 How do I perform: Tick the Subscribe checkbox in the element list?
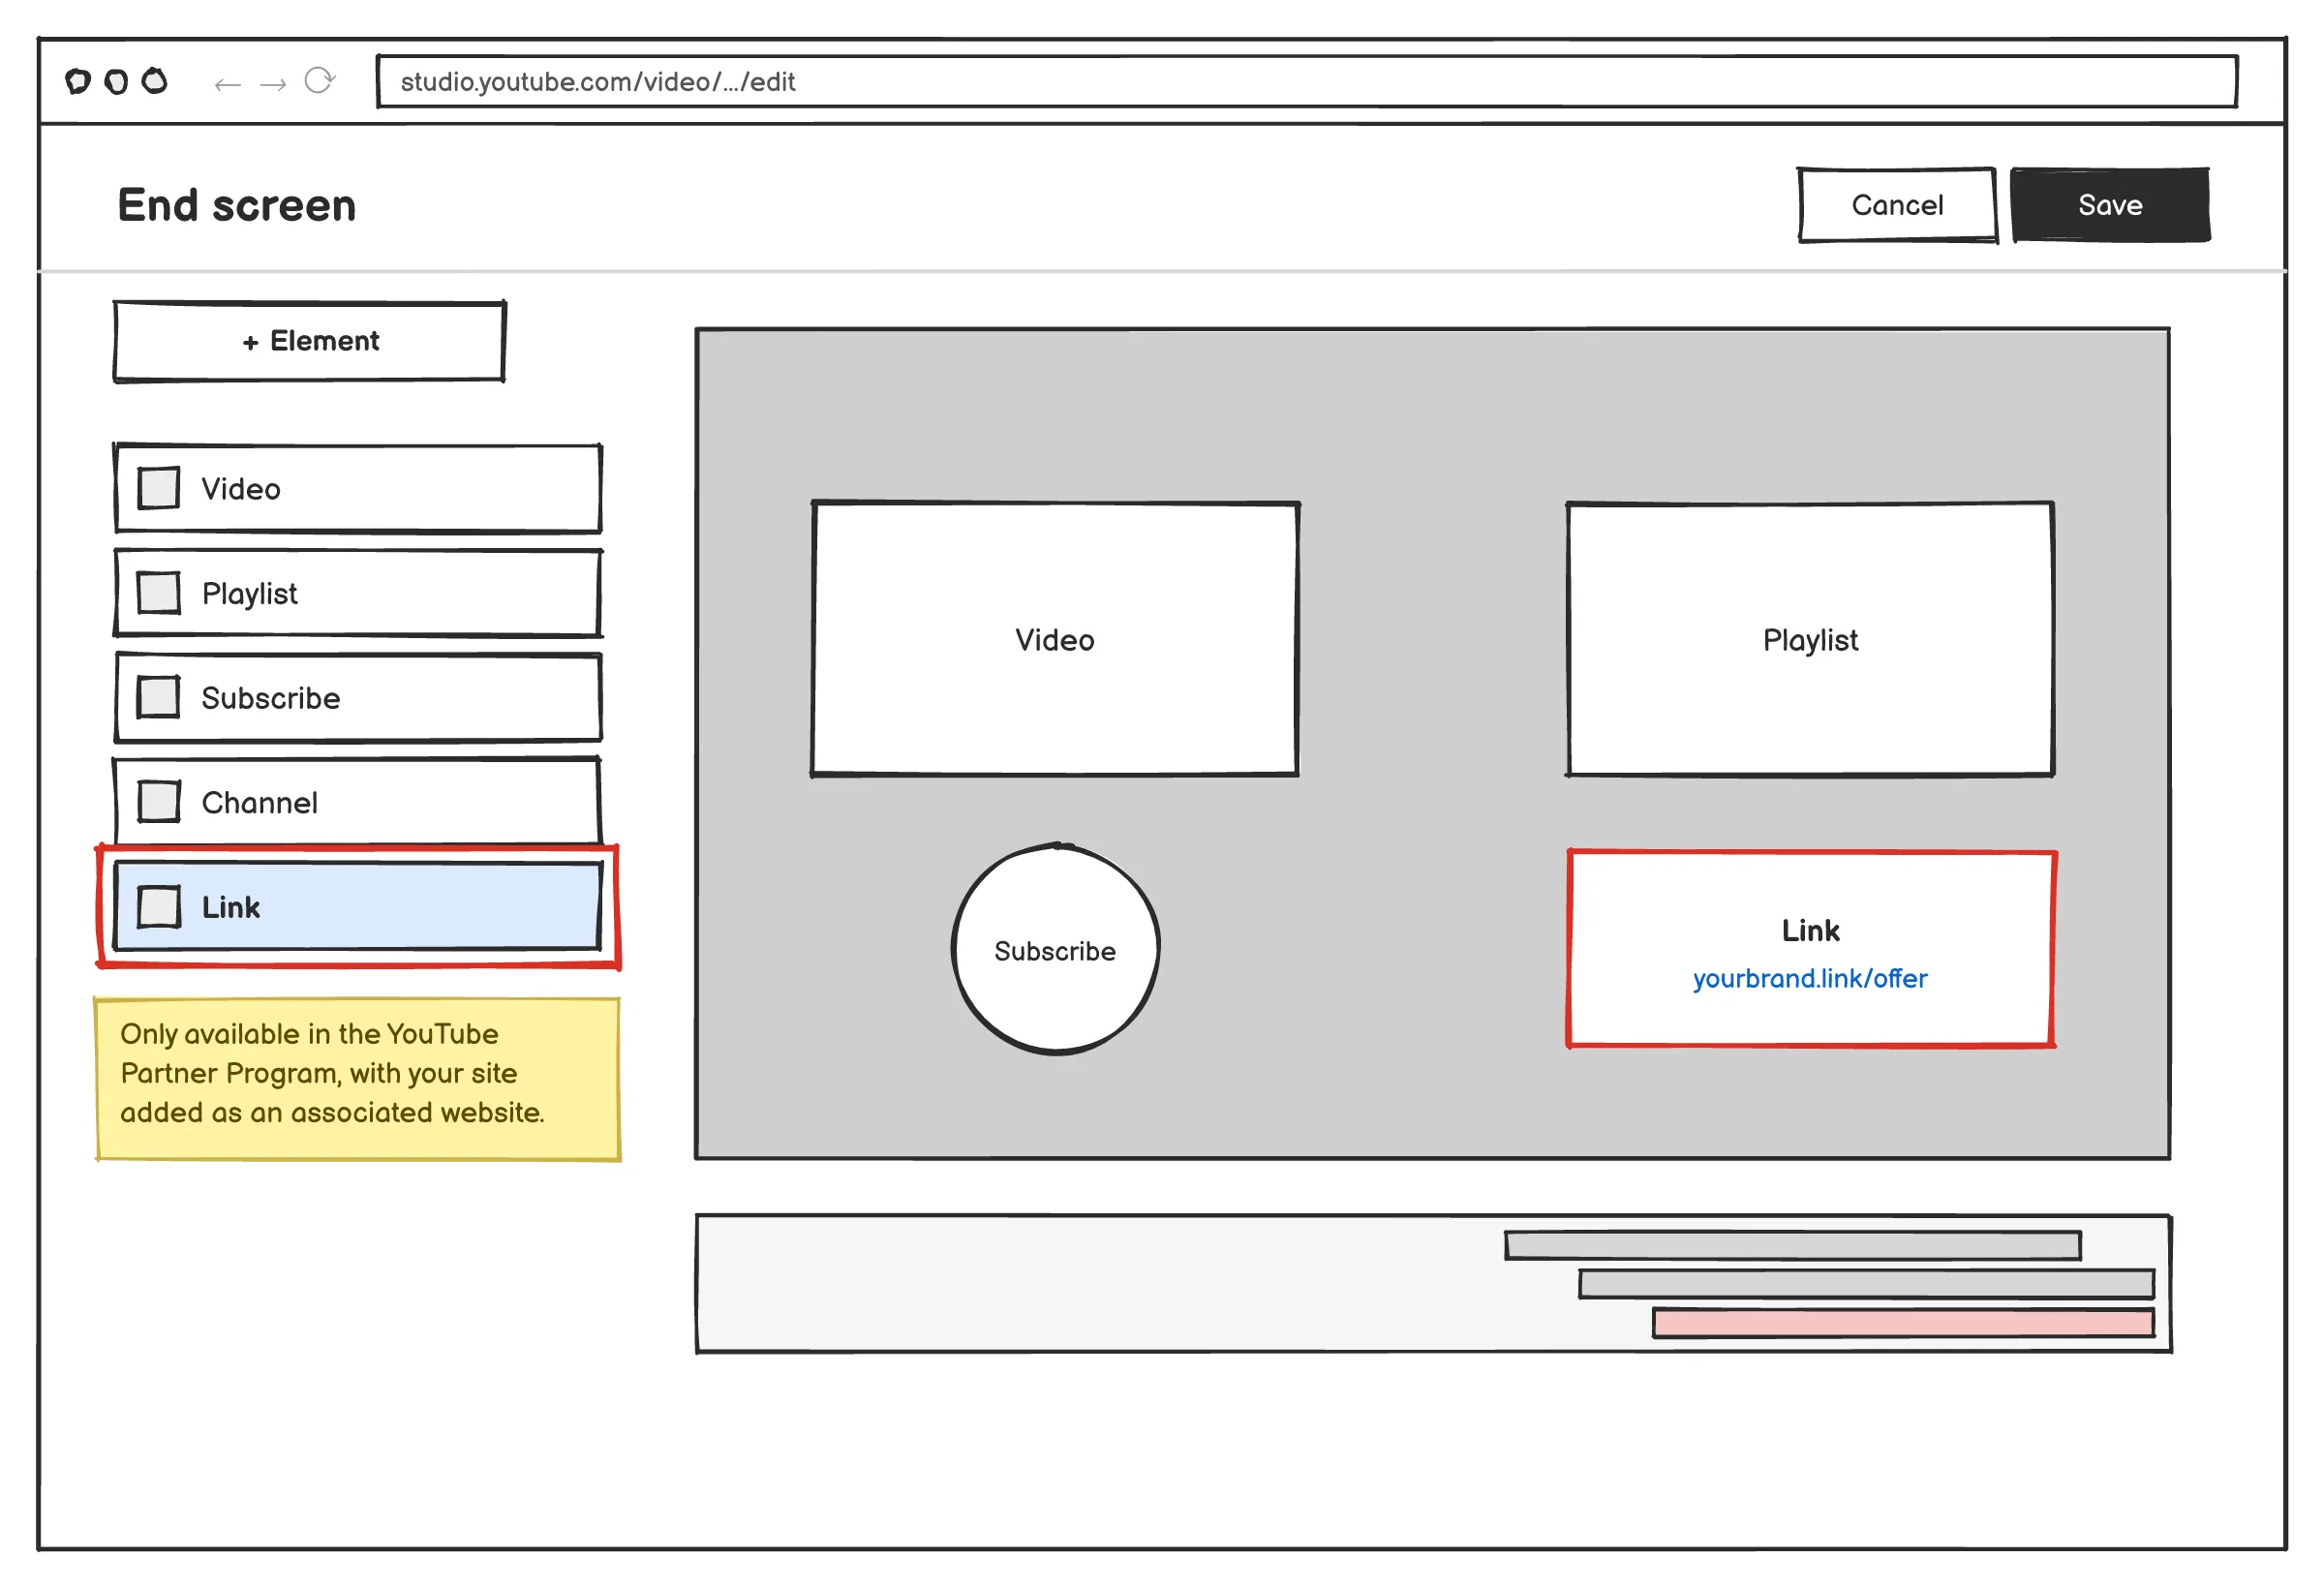(158, 697)
